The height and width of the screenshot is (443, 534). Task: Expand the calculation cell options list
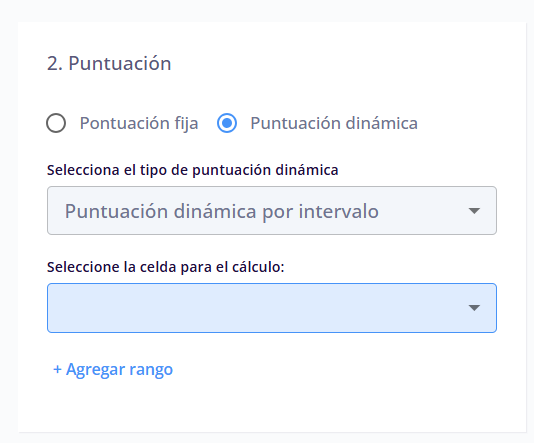click(x=272, y=308)
